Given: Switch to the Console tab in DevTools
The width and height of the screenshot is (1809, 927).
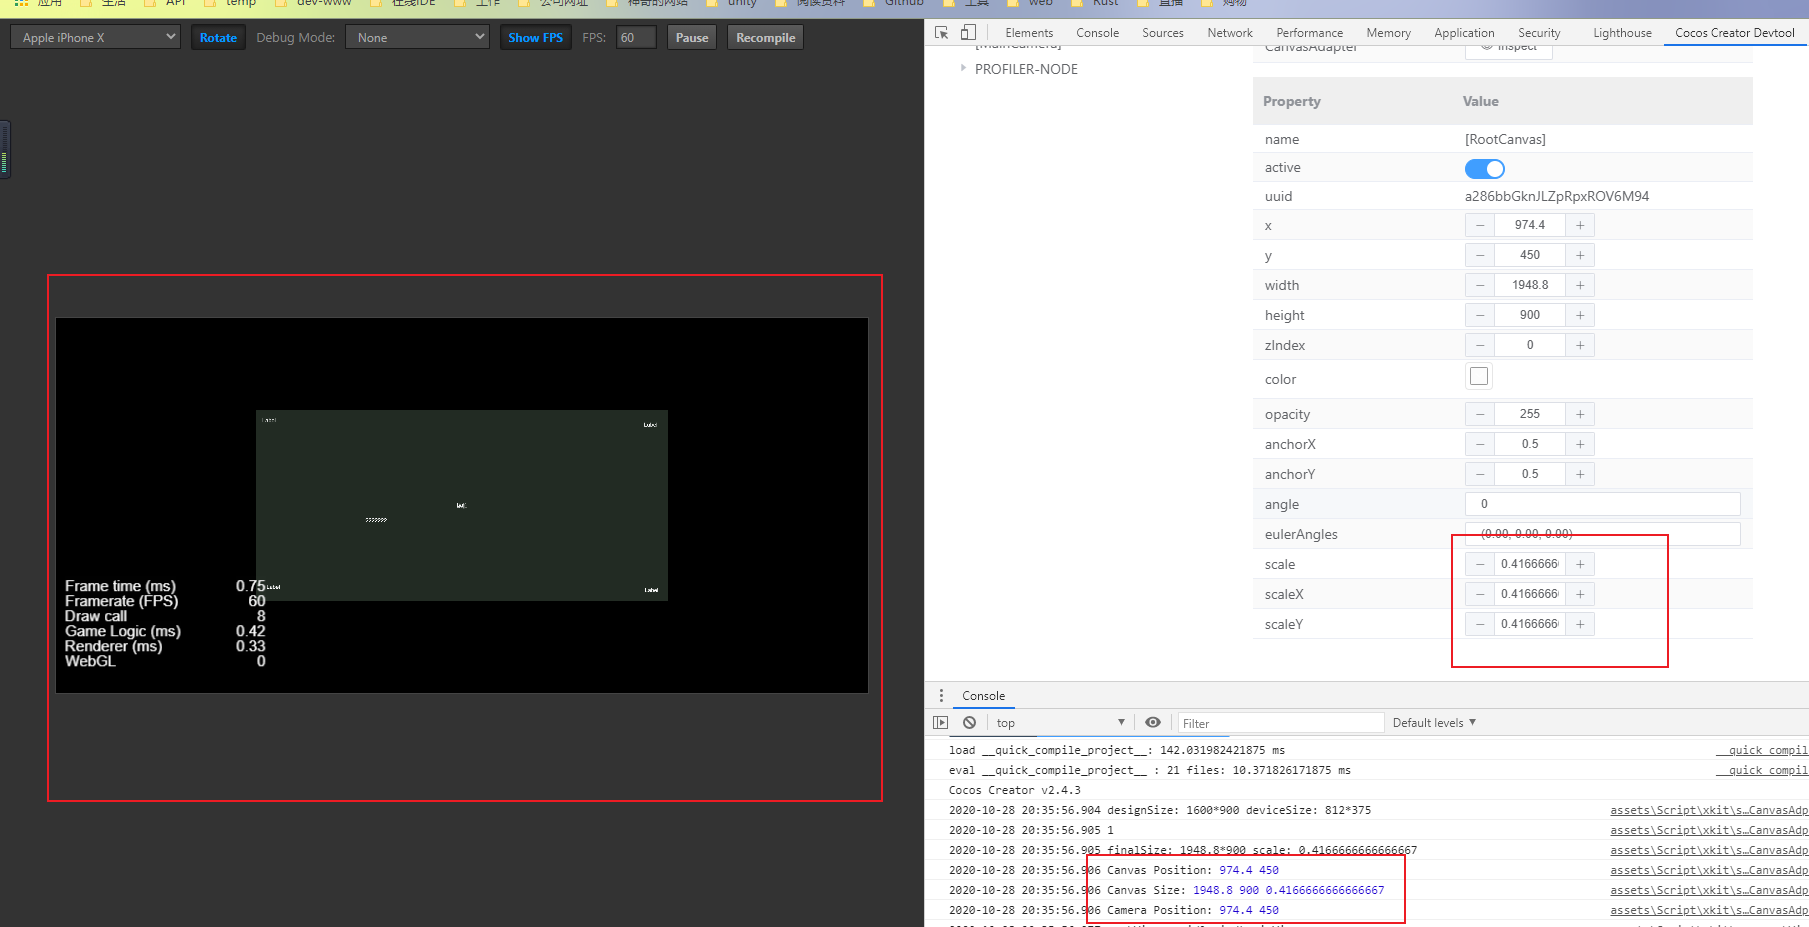Looking at the screenshot, I should [1097, 33].
